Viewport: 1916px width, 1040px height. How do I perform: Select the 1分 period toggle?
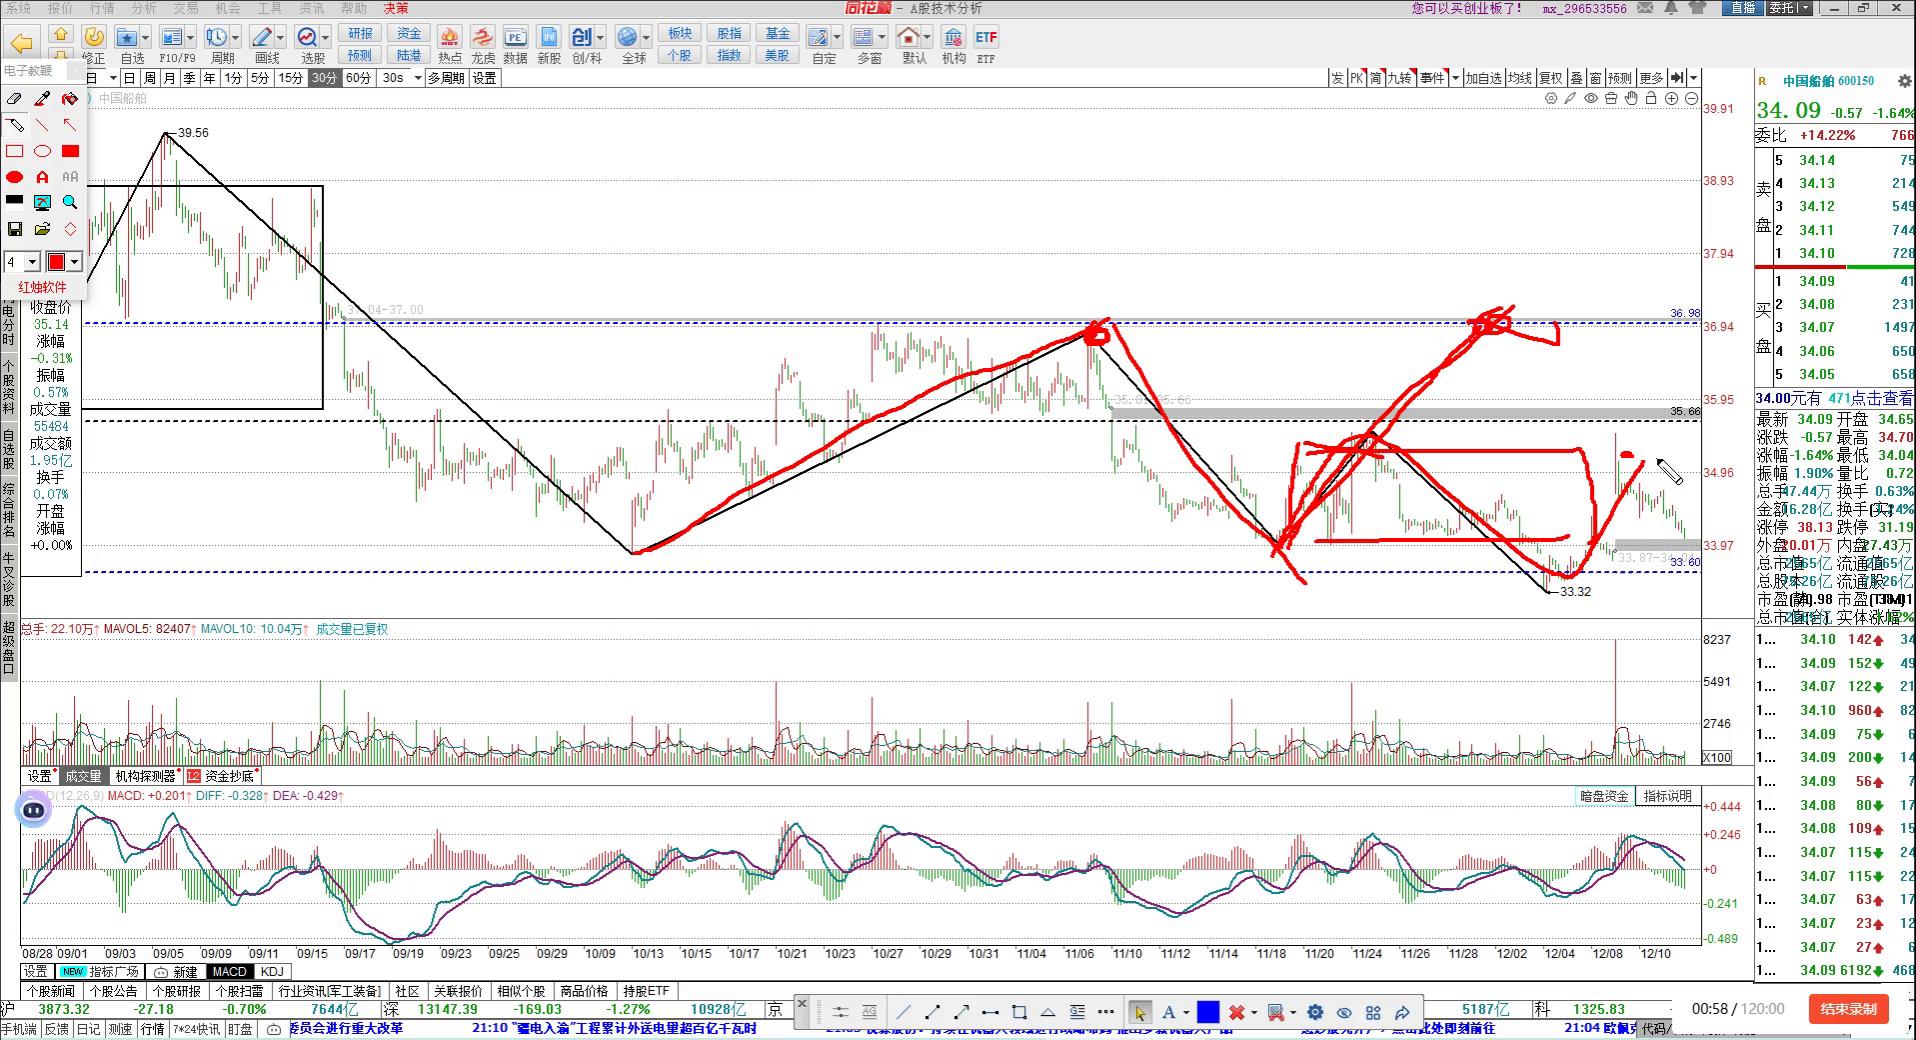click(233, 78)
